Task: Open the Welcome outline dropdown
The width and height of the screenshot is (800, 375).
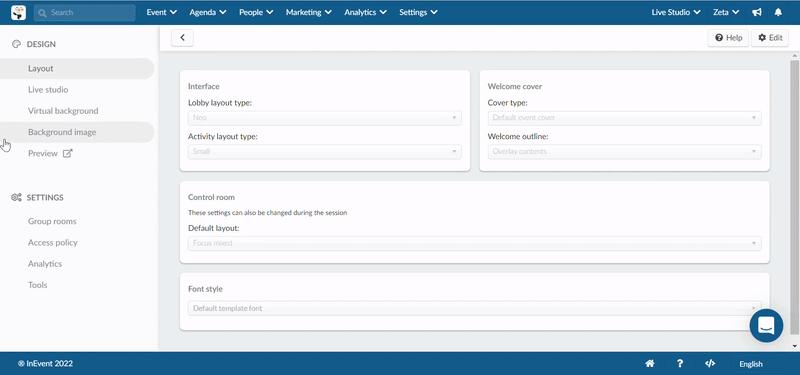Action: click(x=624, y=152)
